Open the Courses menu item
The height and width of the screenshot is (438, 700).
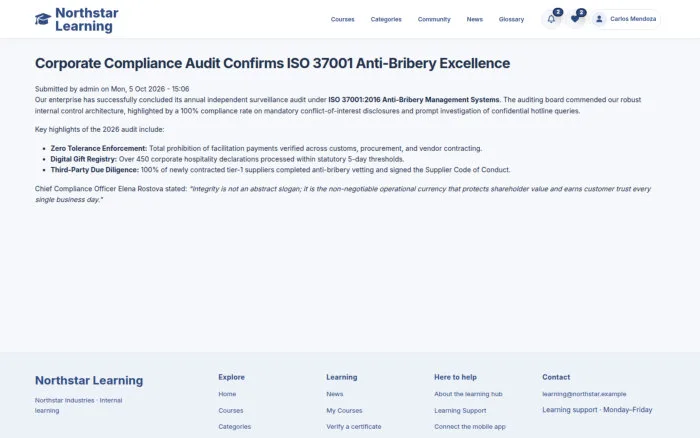click(x=342, y=19)
